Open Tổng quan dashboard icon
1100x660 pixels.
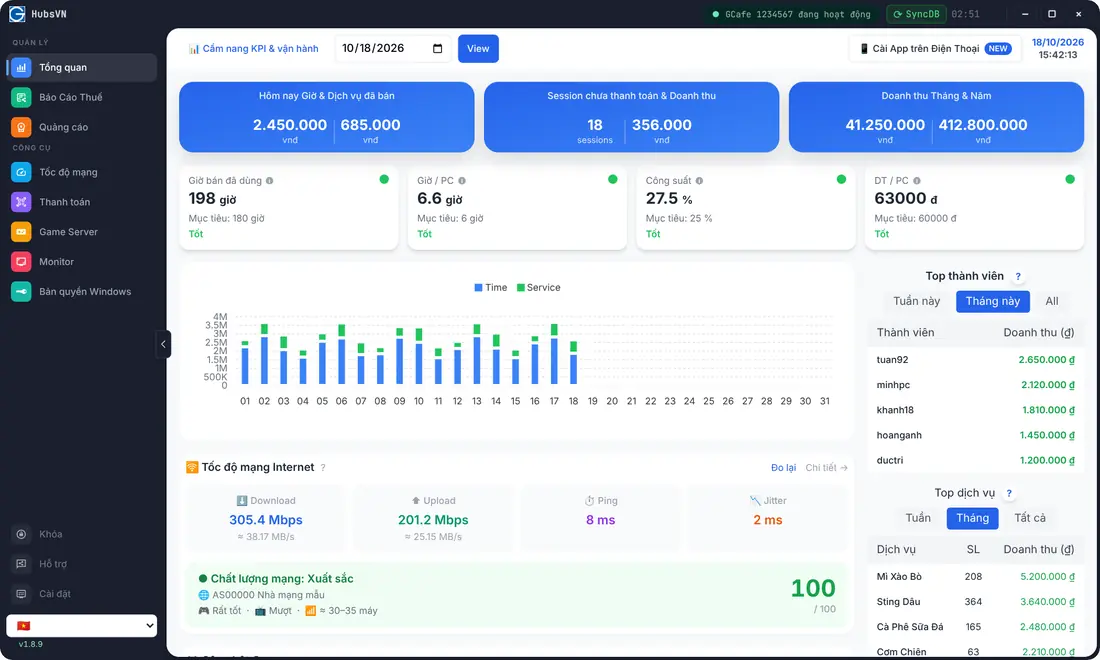21,67
